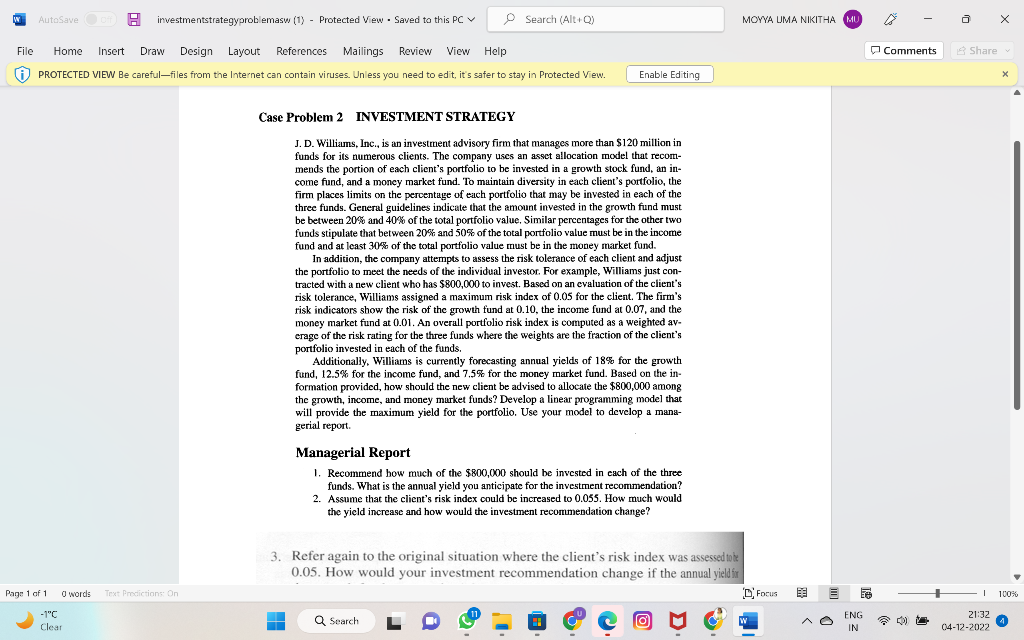Open the weather widget on taskbar
Image resolution: width=1024 pixels, height=640 pixels.
[x=38, y=620]
